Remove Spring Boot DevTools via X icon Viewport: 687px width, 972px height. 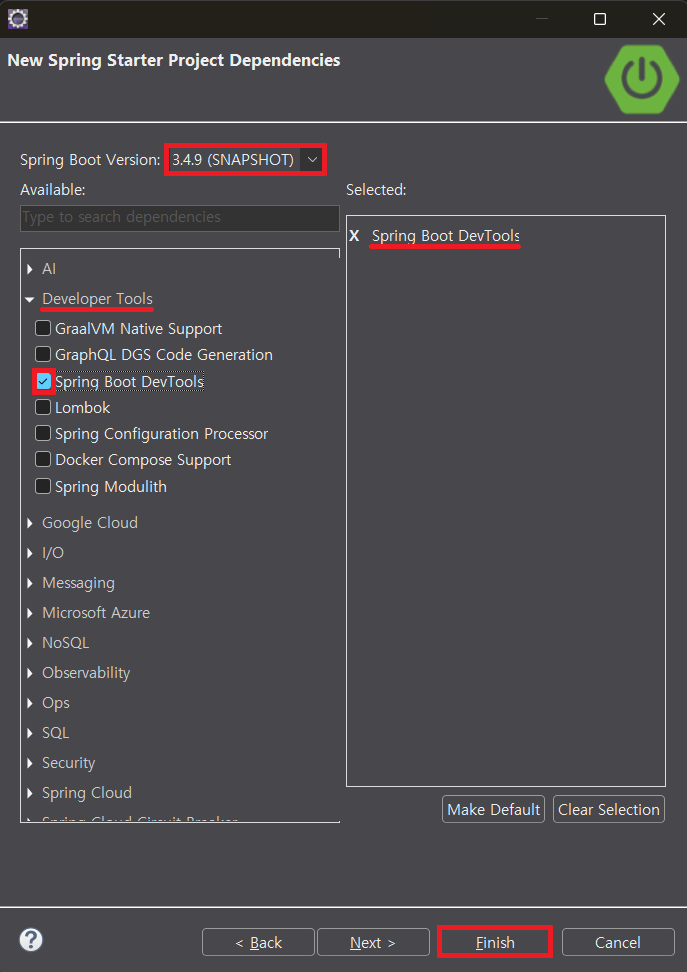tap(354, 236)
